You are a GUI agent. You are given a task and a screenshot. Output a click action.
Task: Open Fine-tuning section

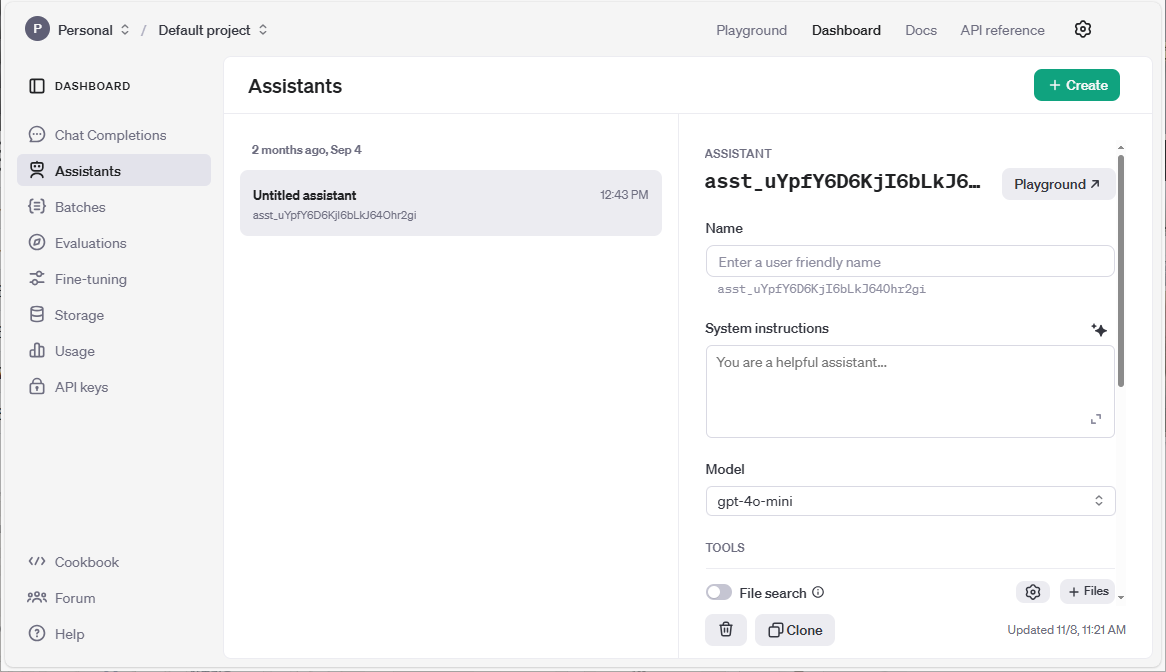coord(114,279)
